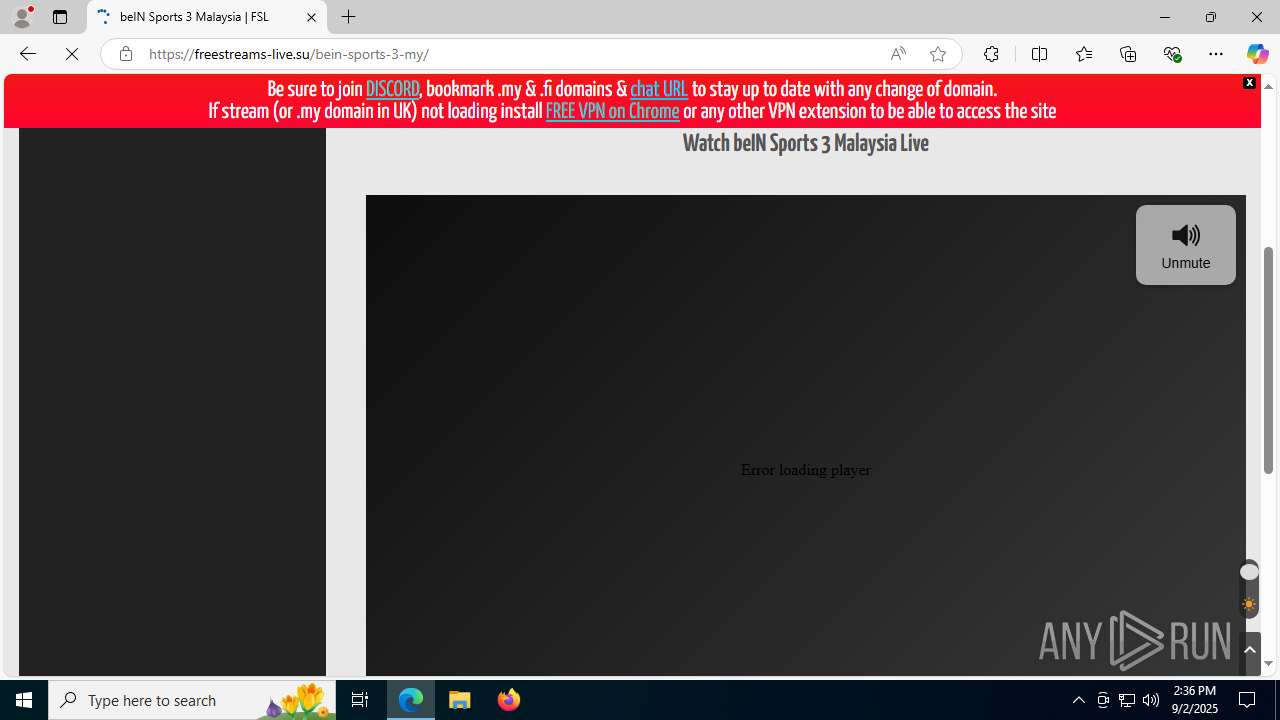View site information lock icon

tap(125, 54)
